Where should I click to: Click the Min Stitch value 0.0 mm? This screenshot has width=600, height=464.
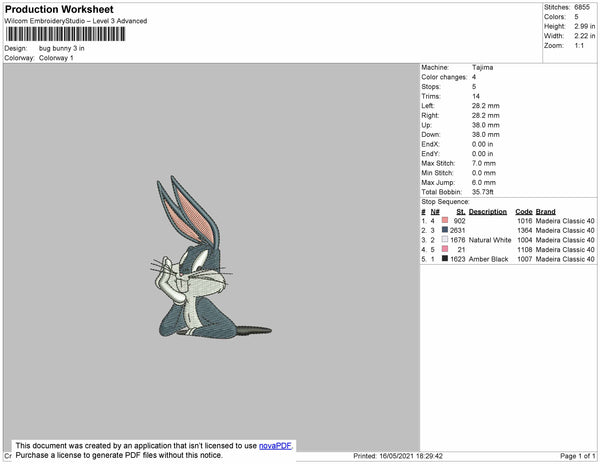coord(484,173)
